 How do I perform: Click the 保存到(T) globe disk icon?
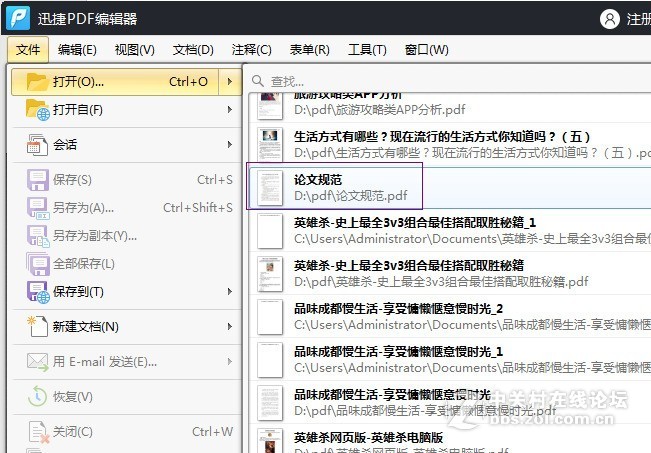[x=38, y=292]
